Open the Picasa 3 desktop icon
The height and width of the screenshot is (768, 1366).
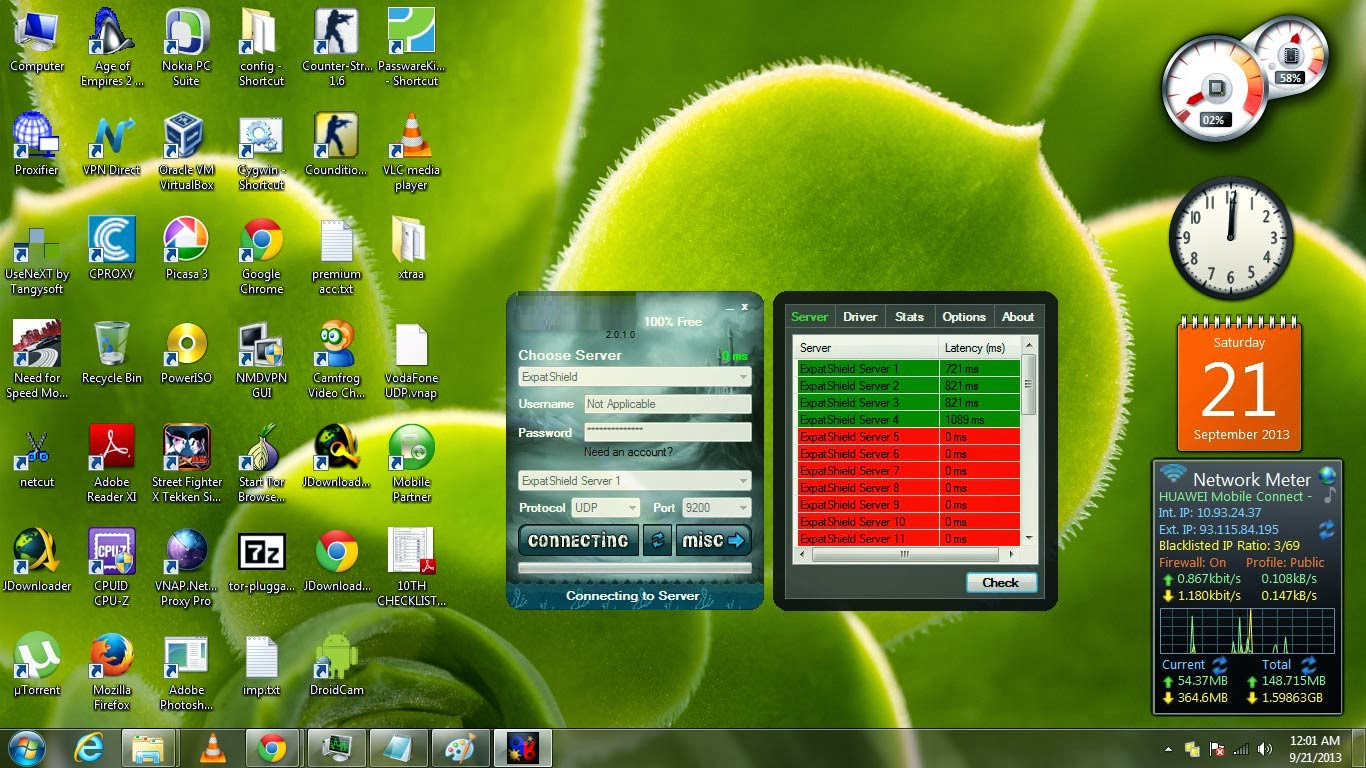[x=186, y=248]
